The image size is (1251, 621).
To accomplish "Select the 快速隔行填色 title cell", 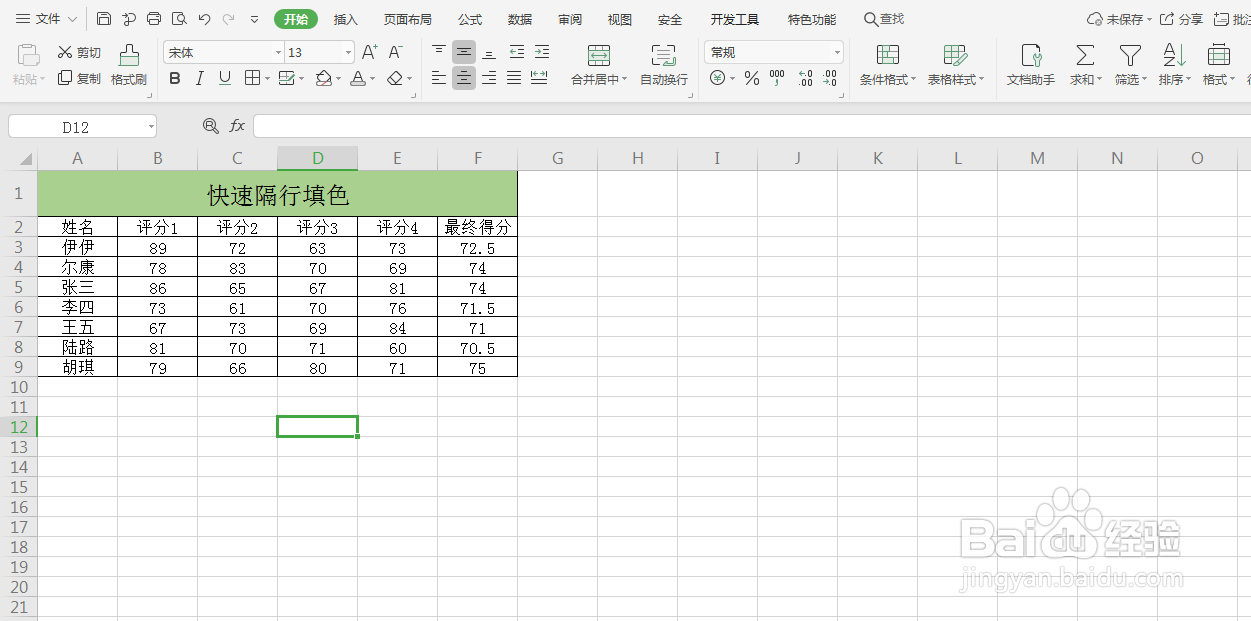I will pyautogui.click(x=278, y=194).
